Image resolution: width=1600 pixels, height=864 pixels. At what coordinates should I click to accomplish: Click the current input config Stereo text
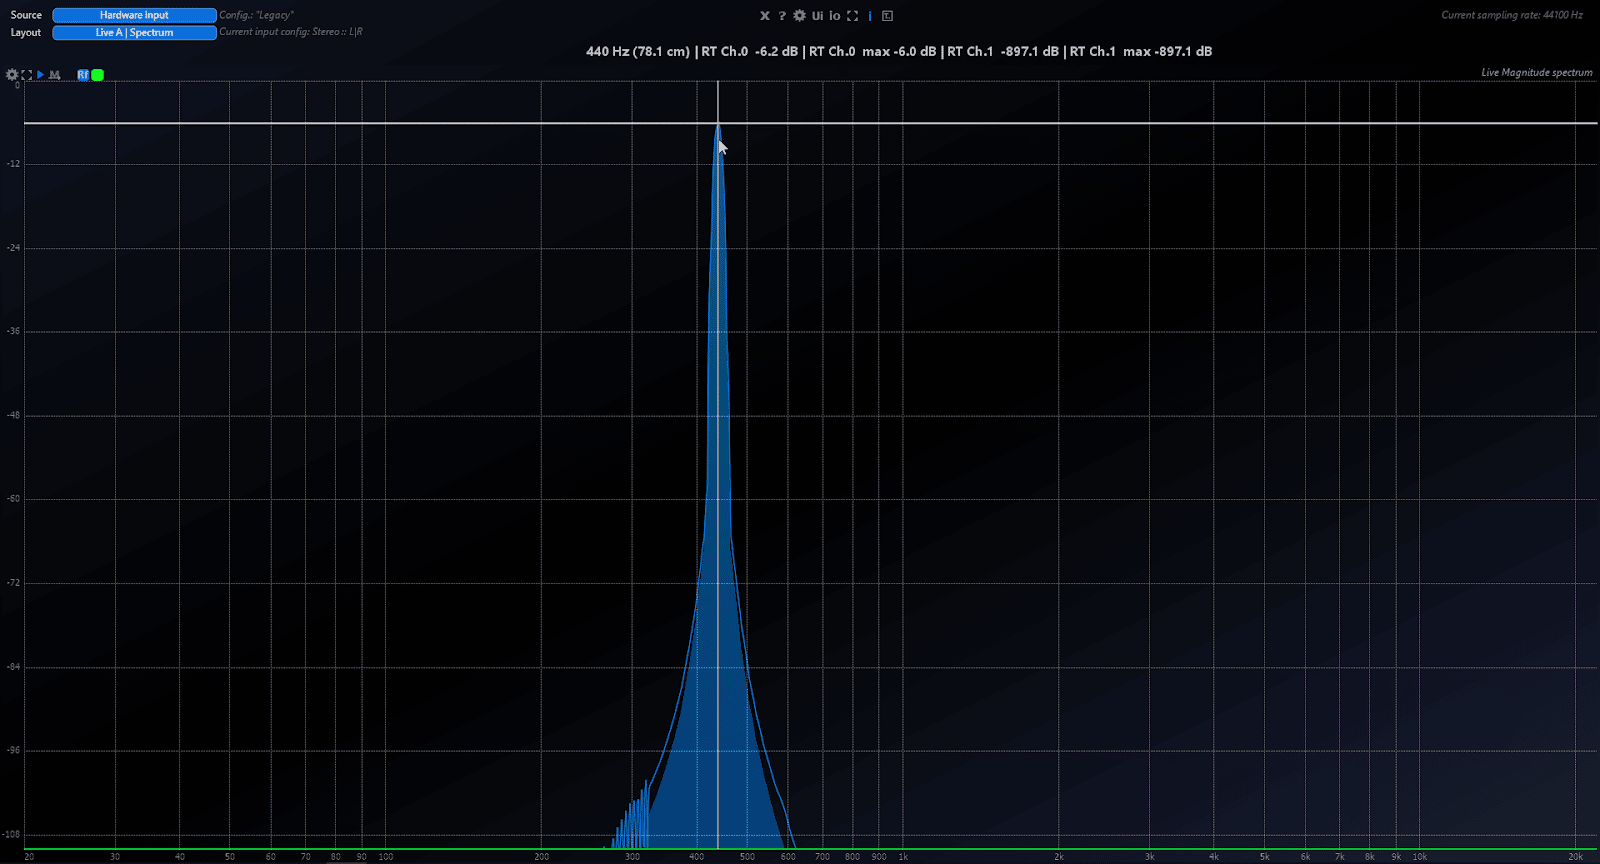pyautogui.click(x=291, y=32)
